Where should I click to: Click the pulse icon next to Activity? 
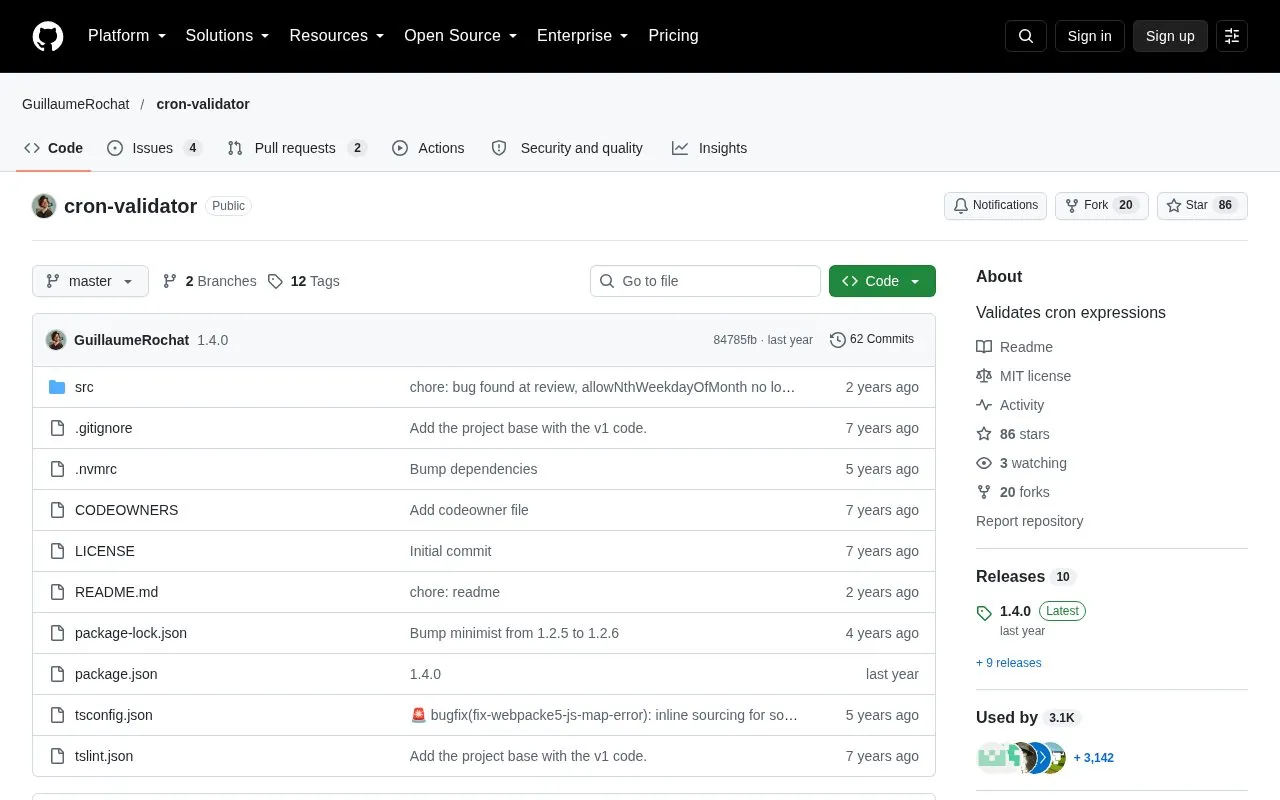point(984,405)
